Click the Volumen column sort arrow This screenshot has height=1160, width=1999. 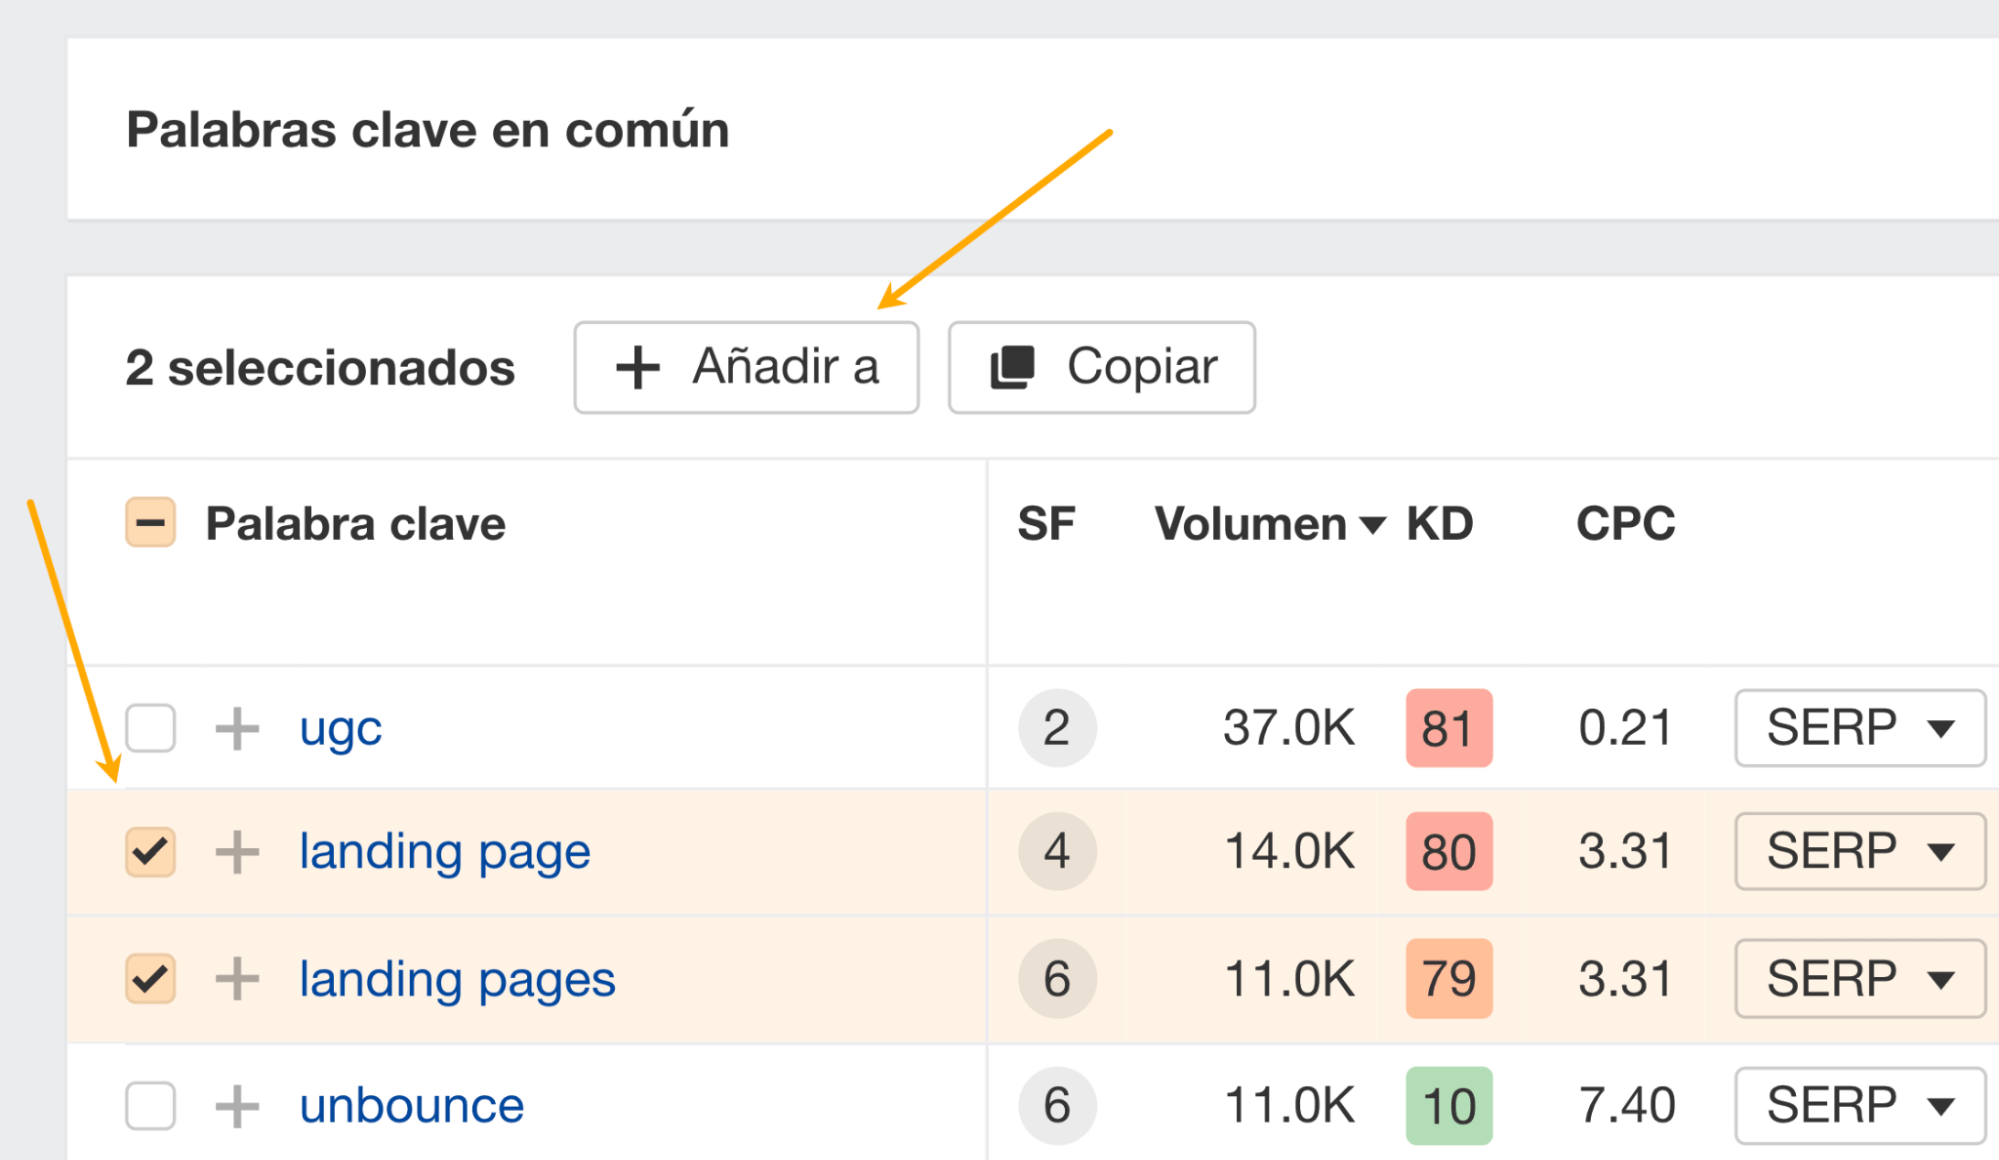tap(1372, 523)
